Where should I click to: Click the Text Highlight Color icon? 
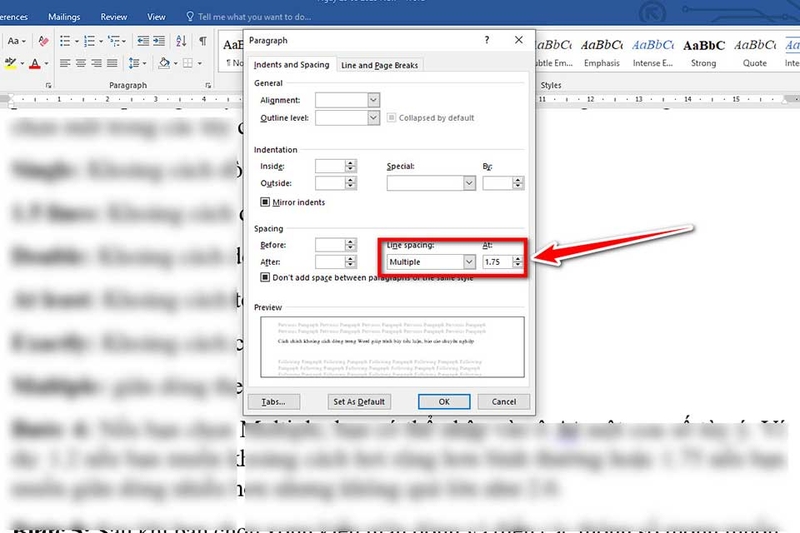coord(10,63)
